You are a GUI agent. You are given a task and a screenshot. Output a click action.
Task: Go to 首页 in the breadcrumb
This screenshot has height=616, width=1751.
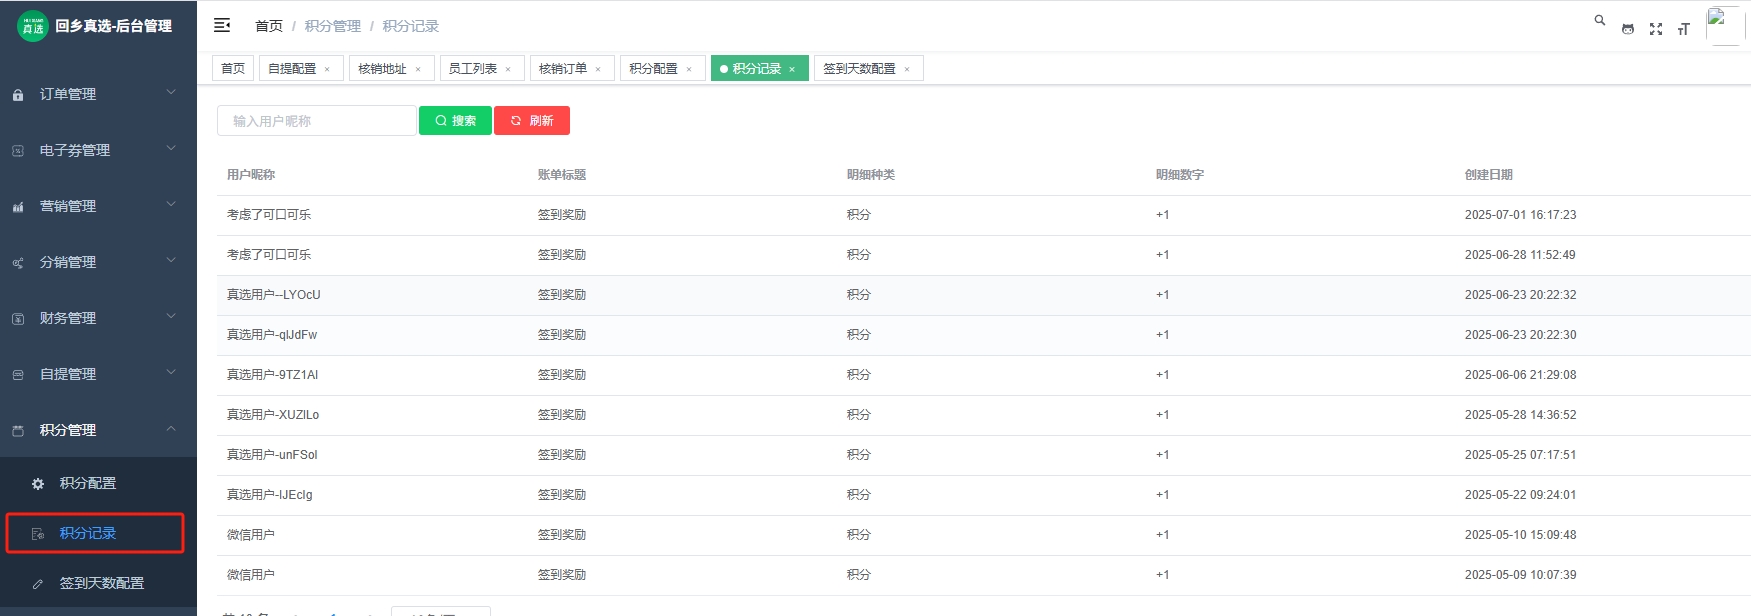[x=269, y=26]
